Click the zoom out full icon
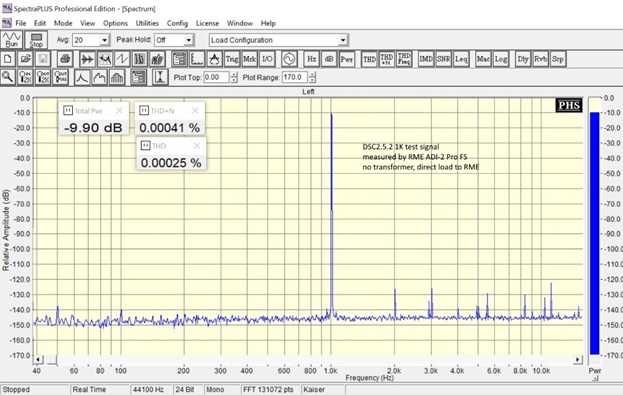The height and width of the screenshot is (395, 623). pyautogui.click(x=60, y=77)
